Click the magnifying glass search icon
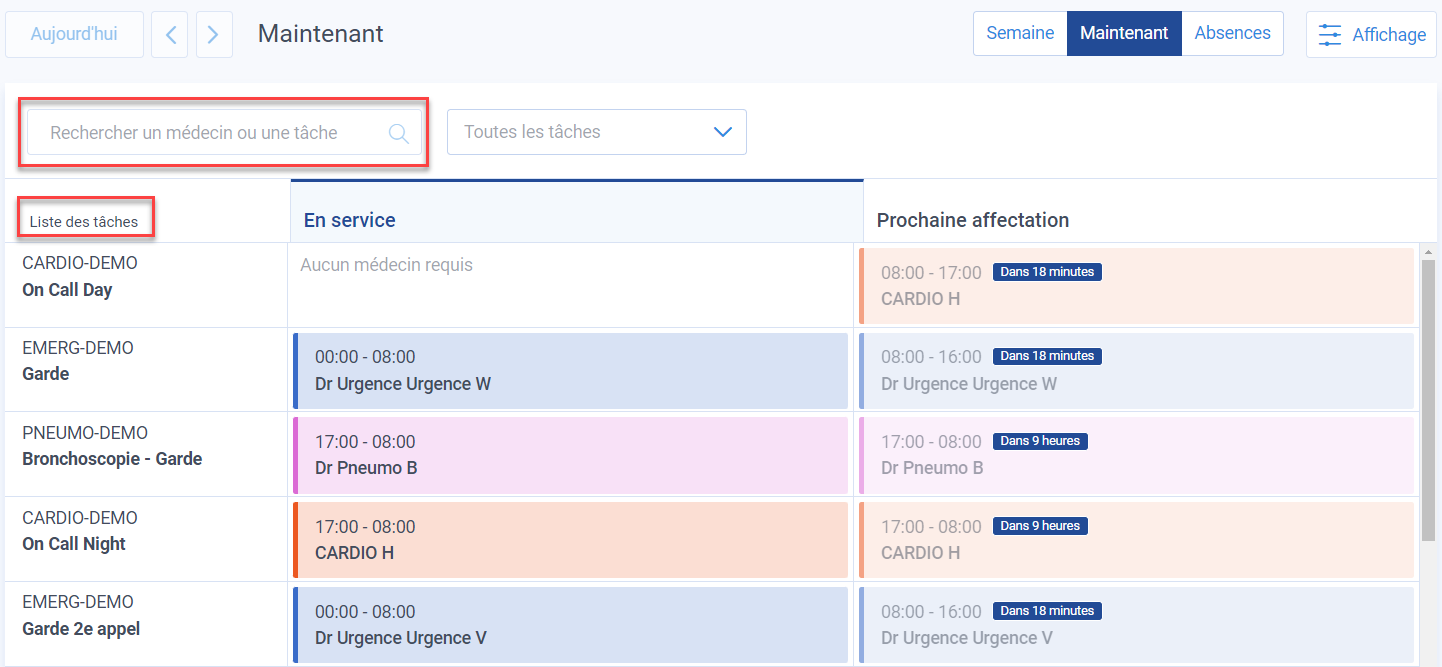1442x667 pixels. coord(398,133)
